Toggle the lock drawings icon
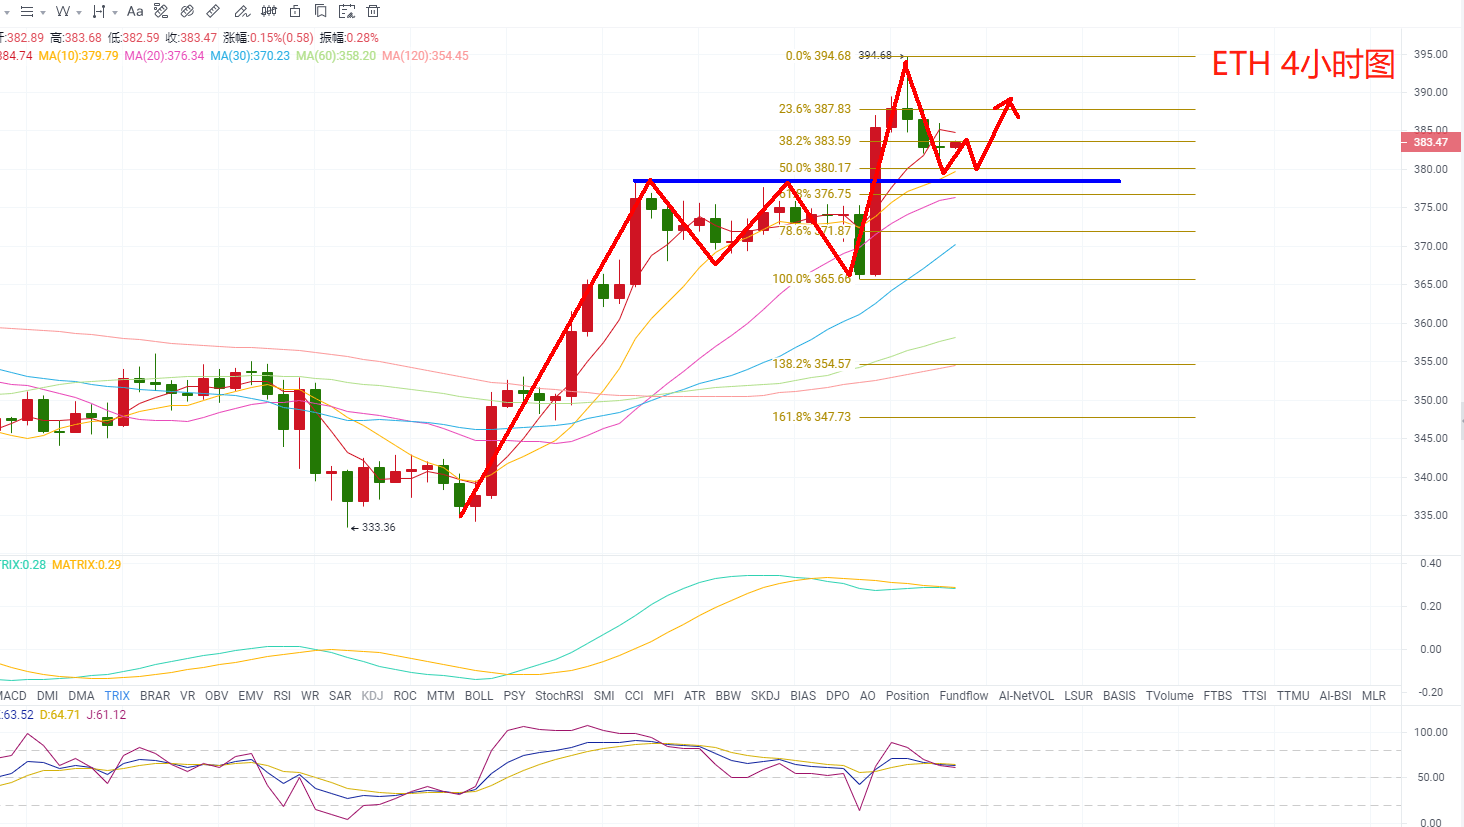 295,11
